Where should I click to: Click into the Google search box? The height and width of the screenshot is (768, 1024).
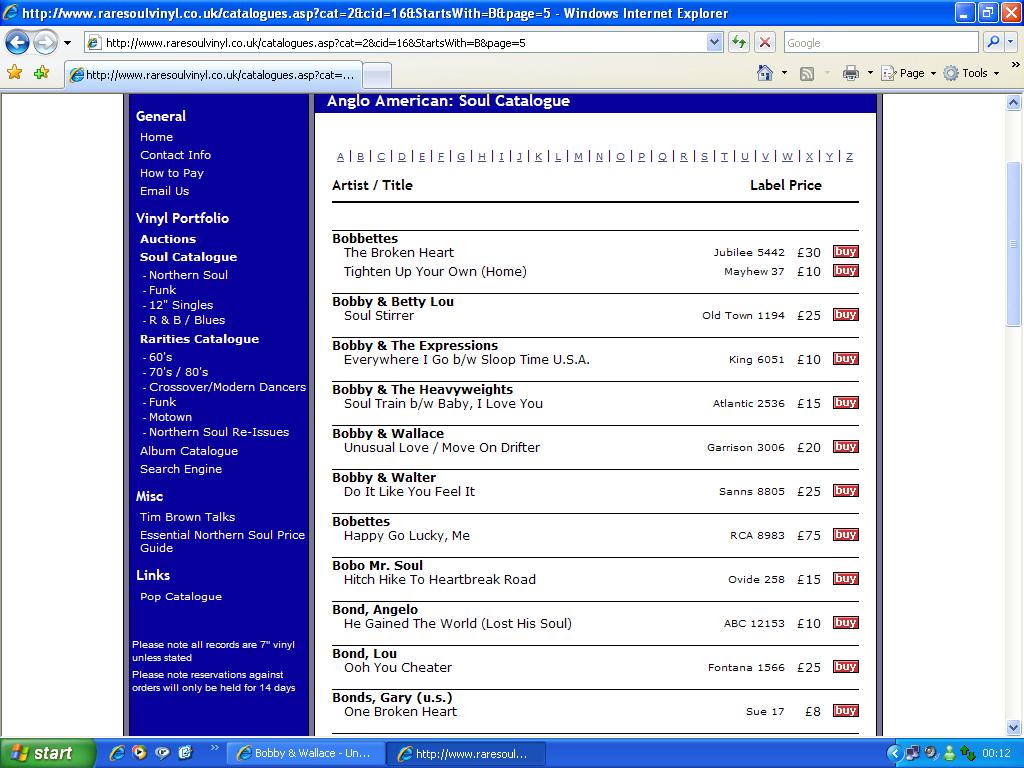(x=882, y=43)
